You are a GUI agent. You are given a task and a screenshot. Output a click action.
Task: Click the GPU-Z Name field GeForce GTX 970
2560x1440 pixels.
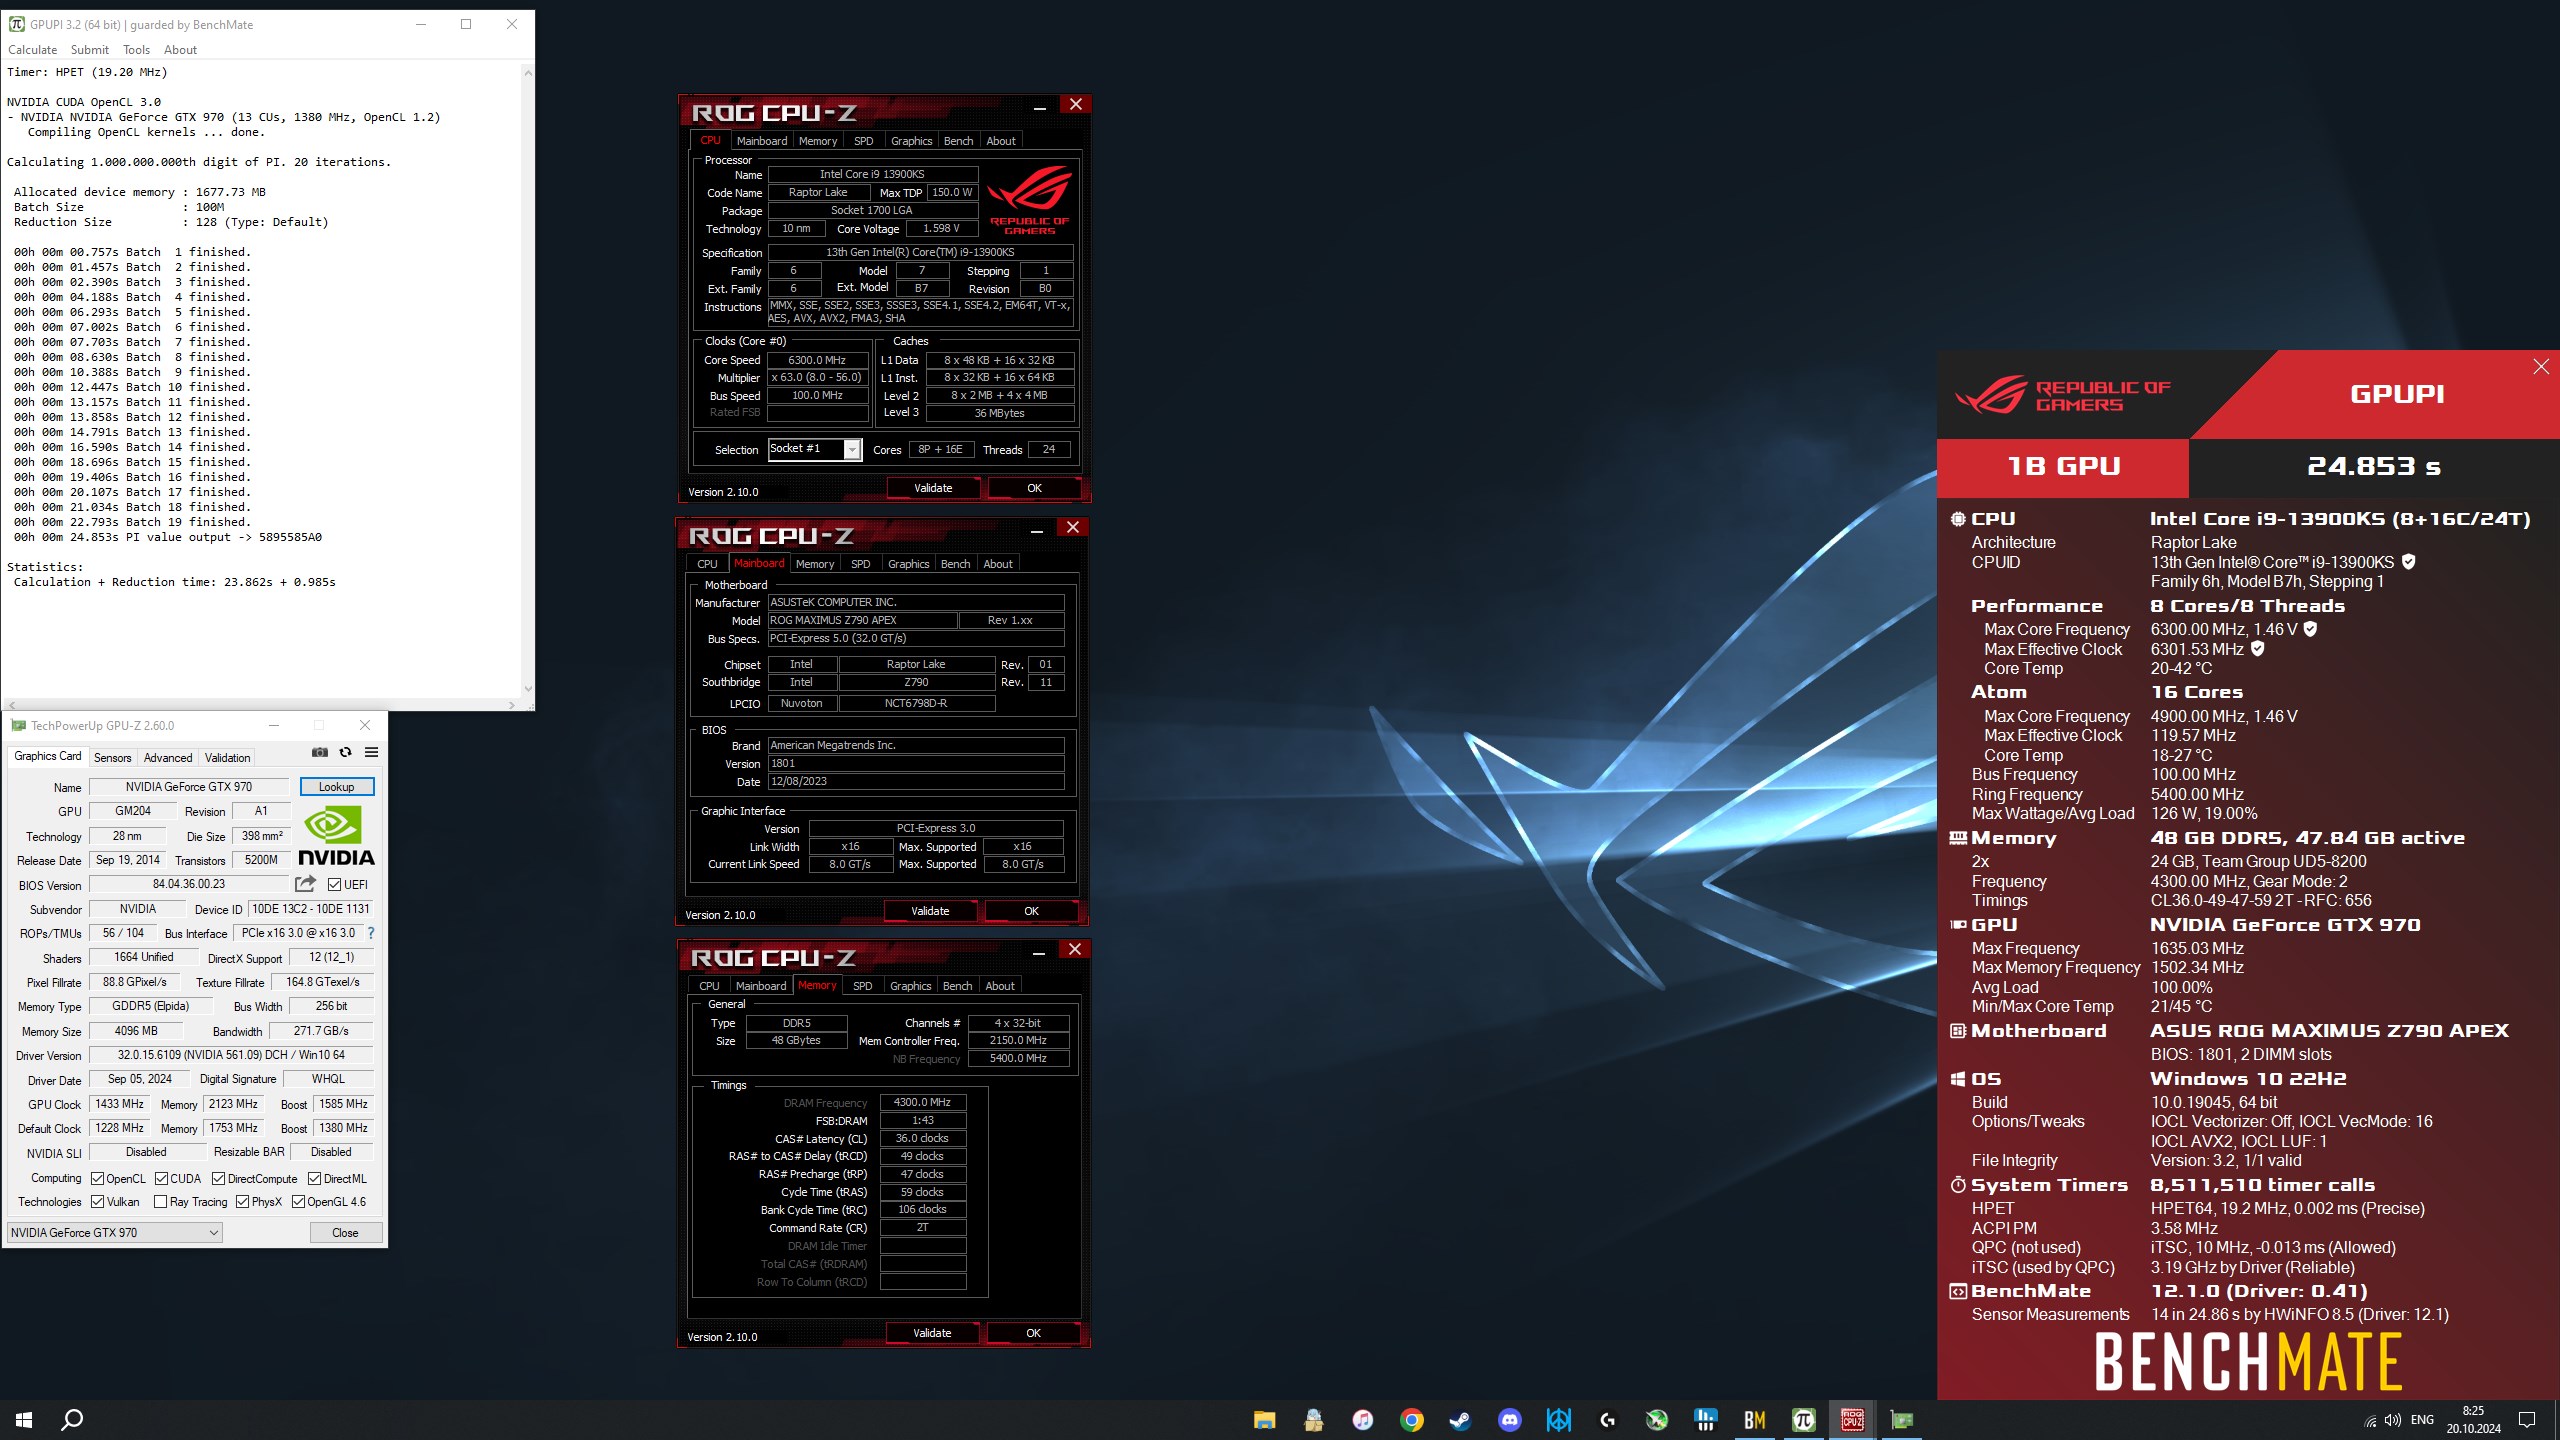189,787
